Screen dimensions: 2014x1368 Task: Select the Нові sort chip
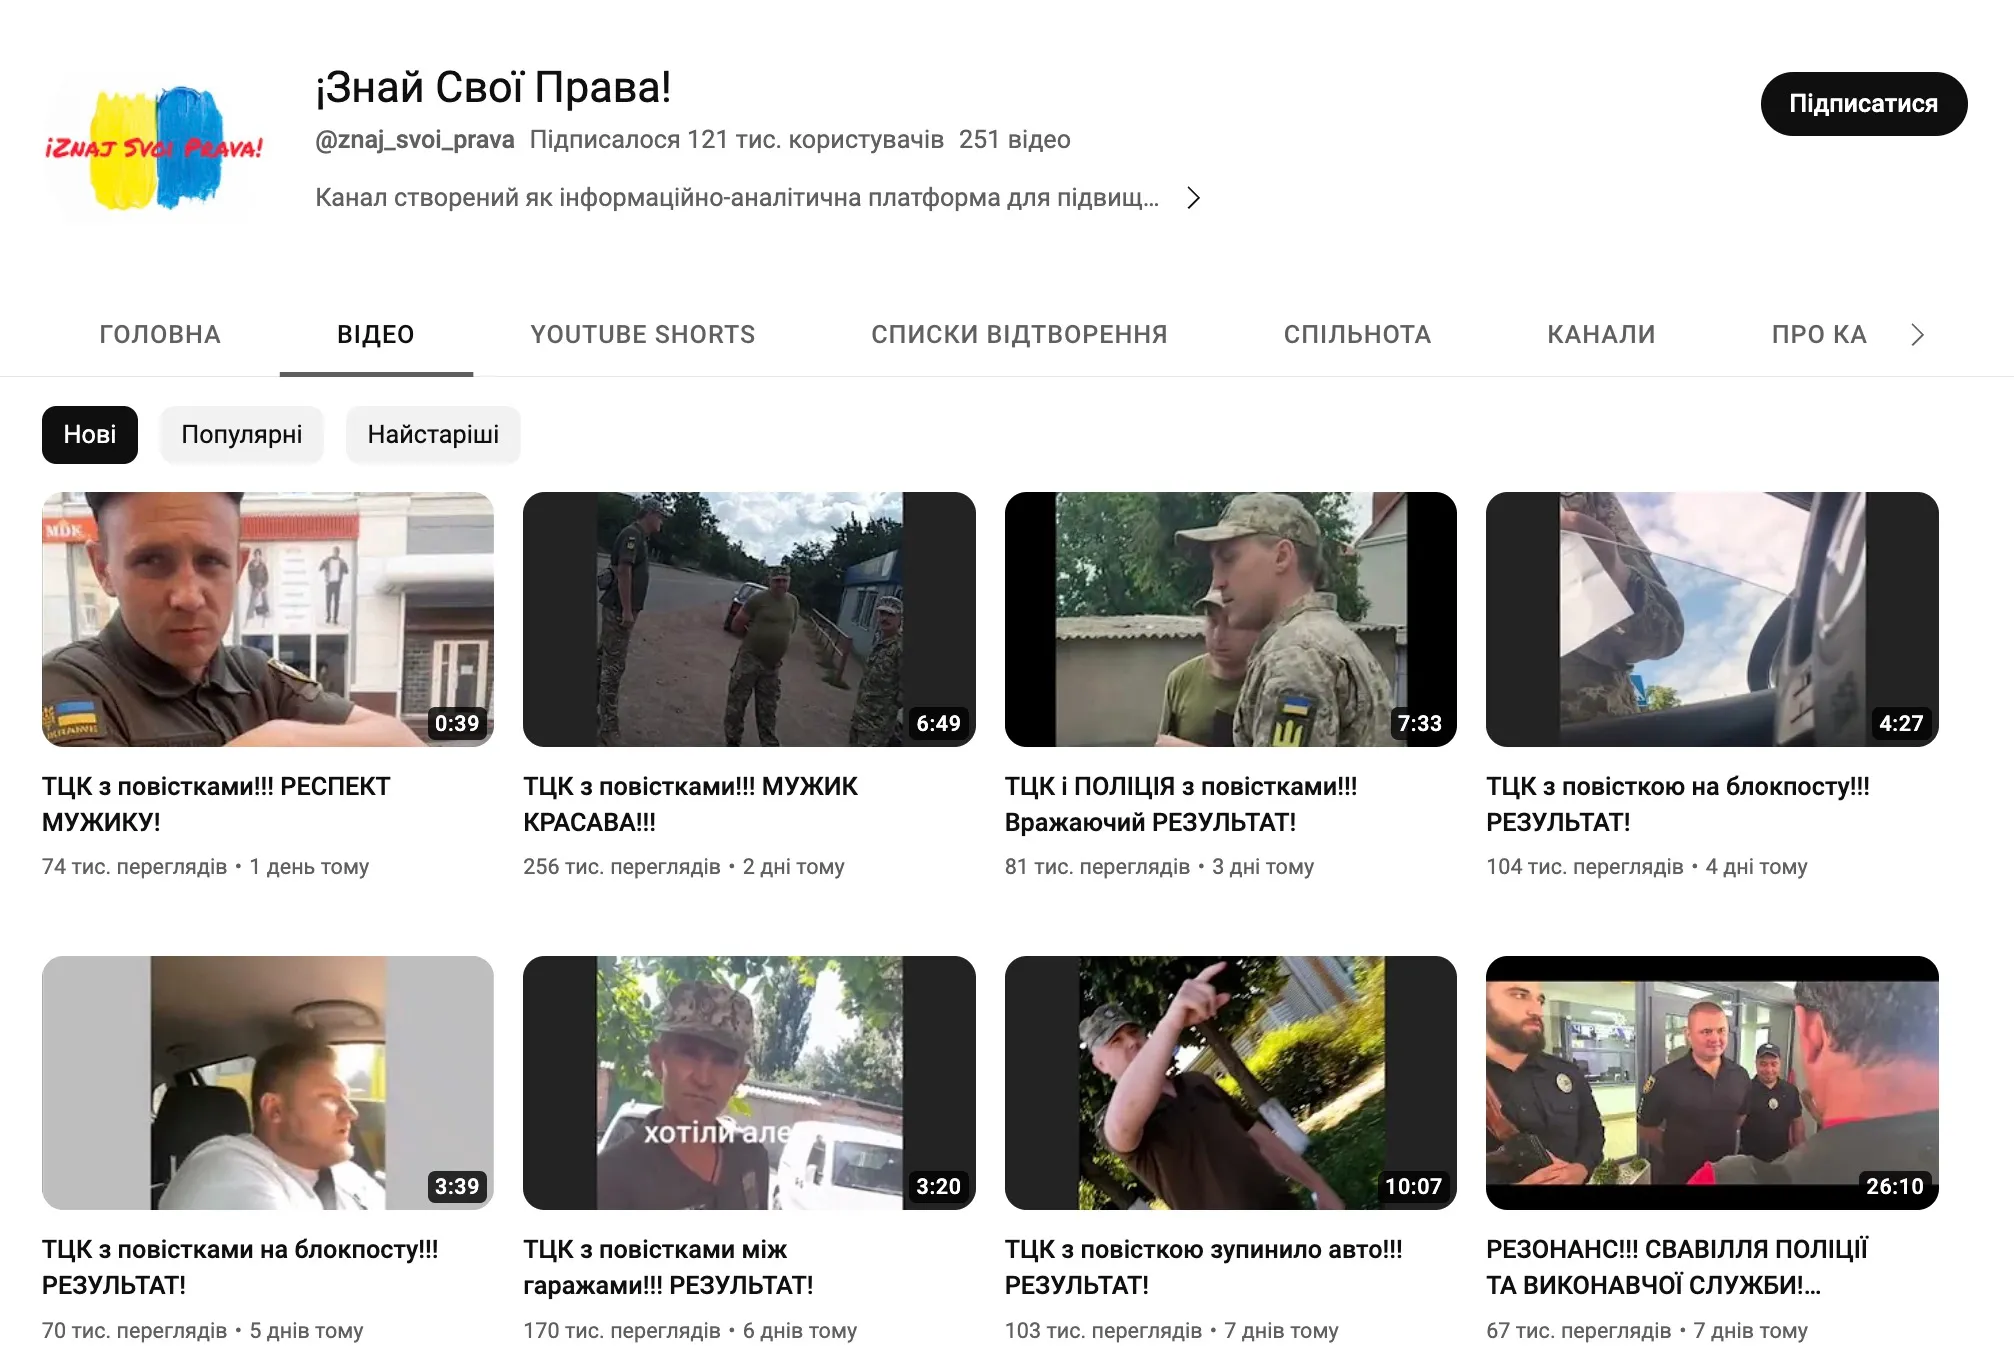[x=90, y=435]
